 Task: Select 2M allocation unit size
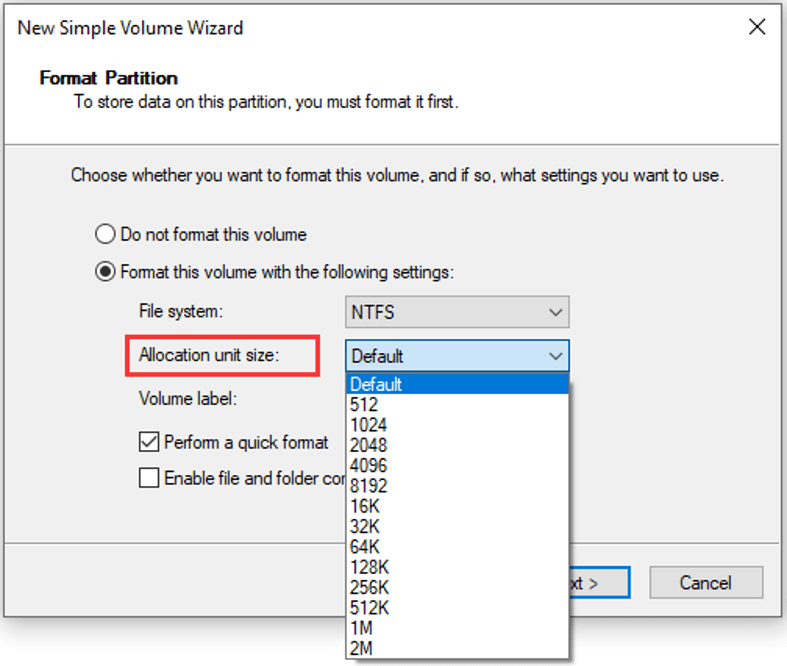click(x=457, y=649)
